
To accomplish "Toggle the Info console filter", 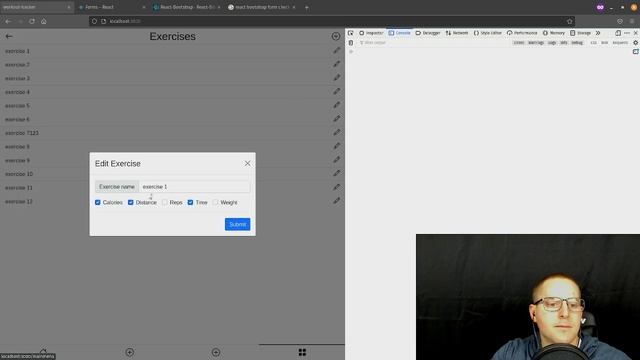I will pos(564,43).
